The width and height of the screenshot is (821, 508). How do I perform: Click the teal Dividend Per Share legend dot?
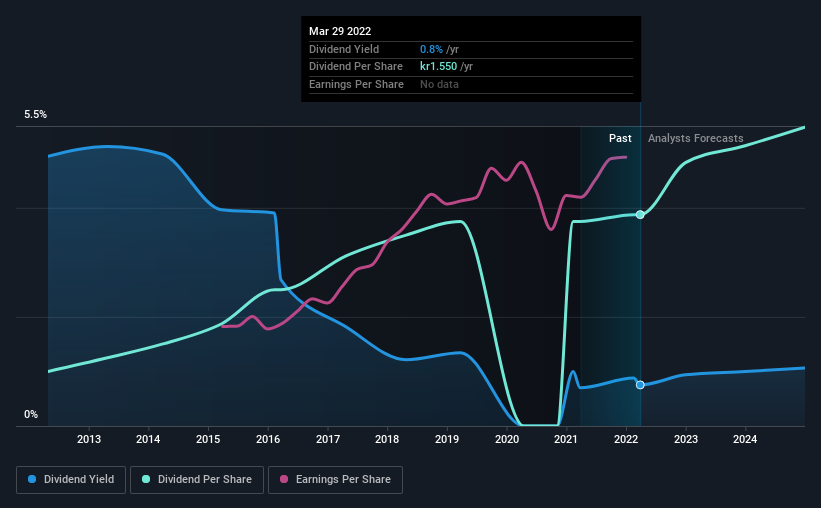pyautogui.click(x=146, y=479)
